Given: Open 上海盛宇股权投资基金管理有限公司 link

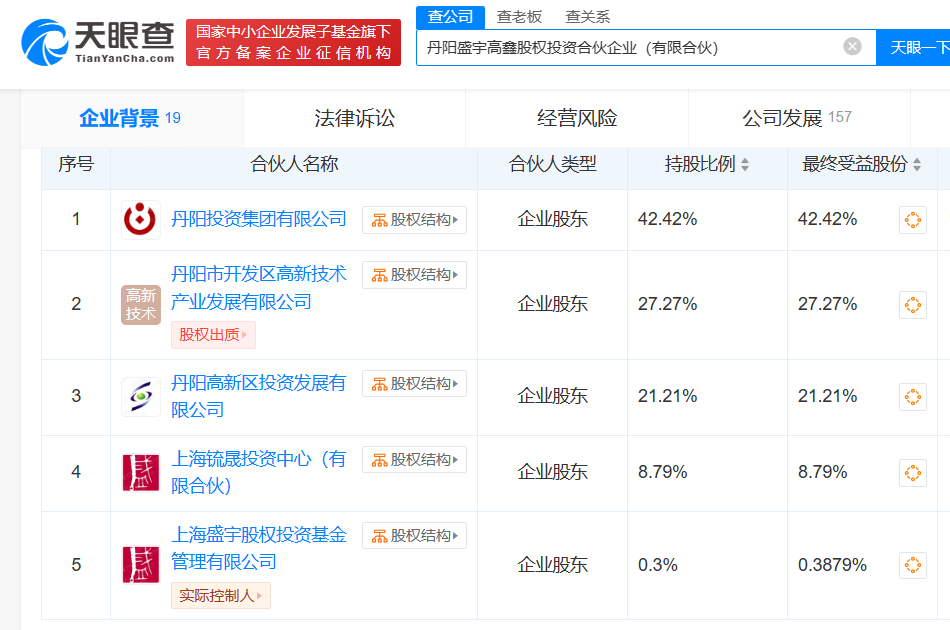Looking at the screenshot, I should click(259, 548).
